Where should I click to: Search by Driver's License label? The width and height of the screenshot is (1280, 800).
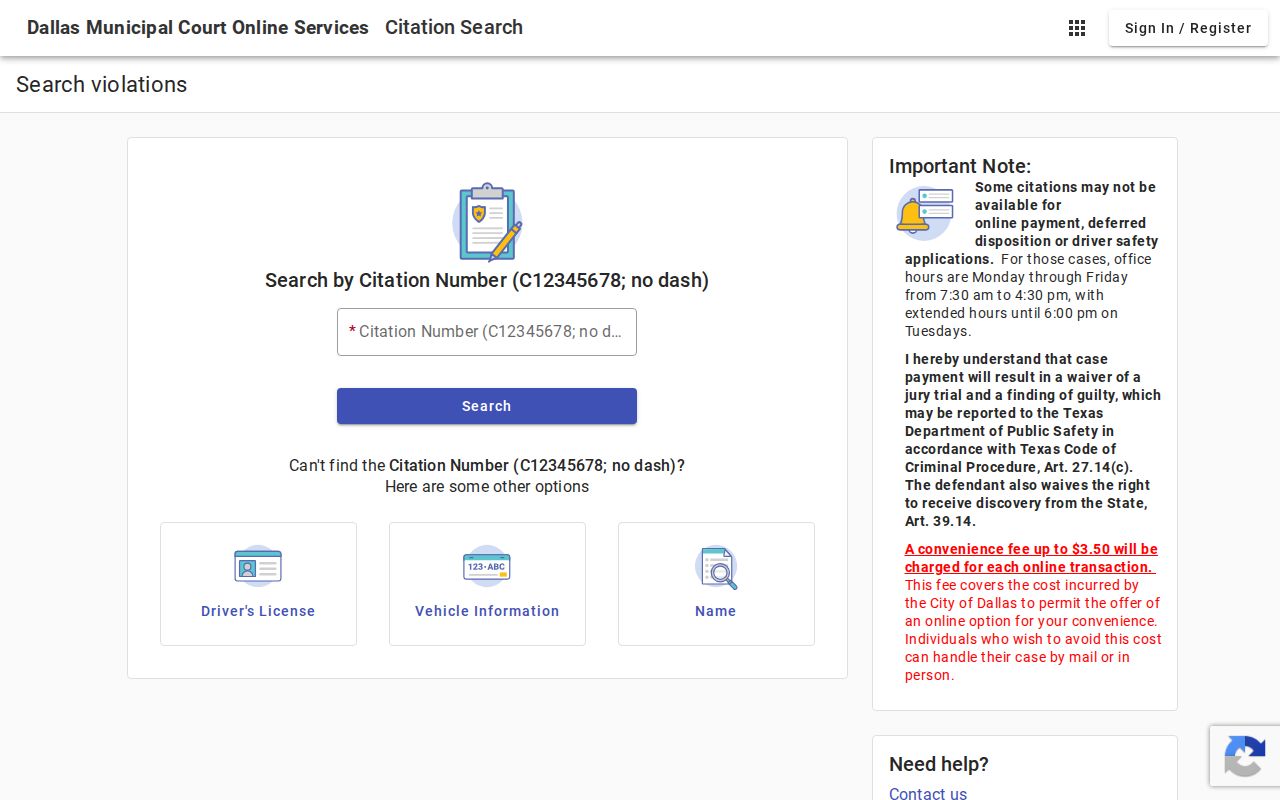258,611
